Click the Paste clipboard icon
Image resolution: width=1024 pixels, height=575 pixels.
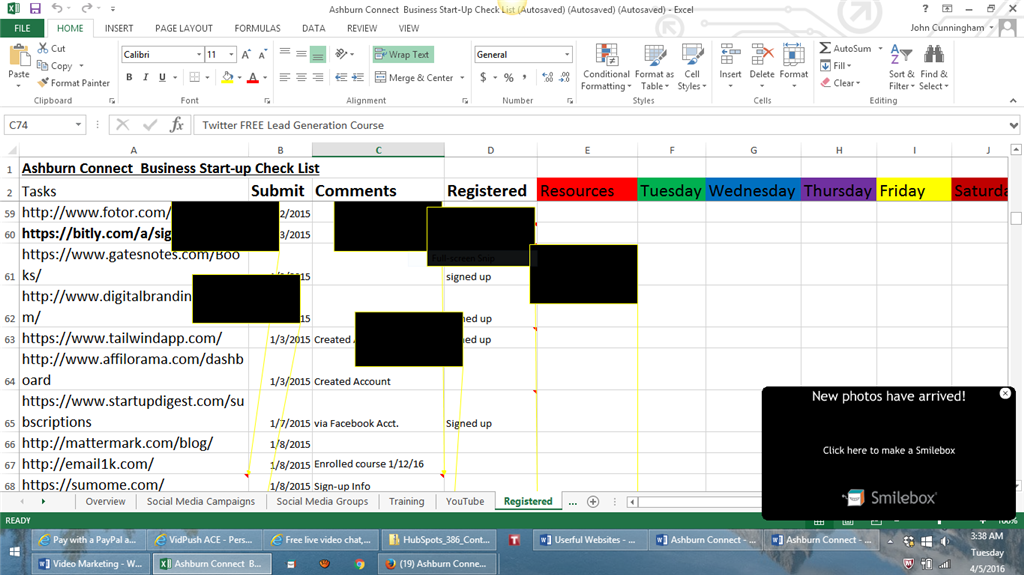[19, 56]
